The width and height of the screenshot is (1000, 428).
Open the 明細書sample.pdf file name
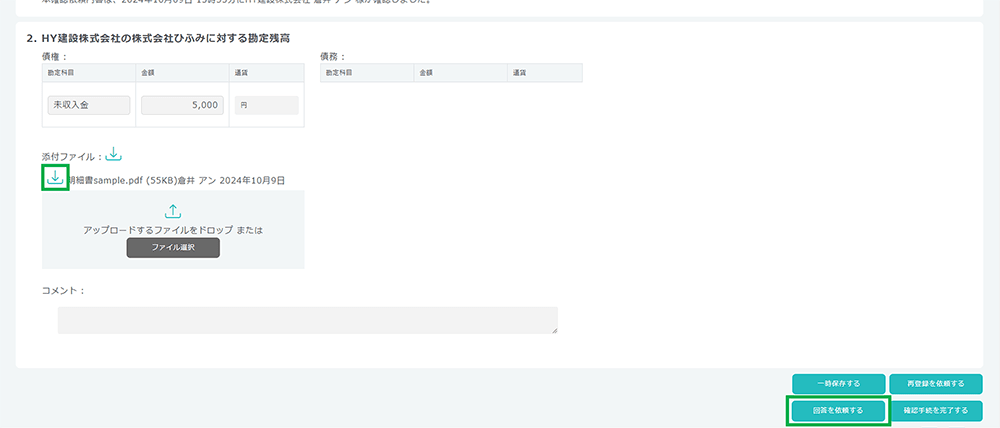click(106, 181)
